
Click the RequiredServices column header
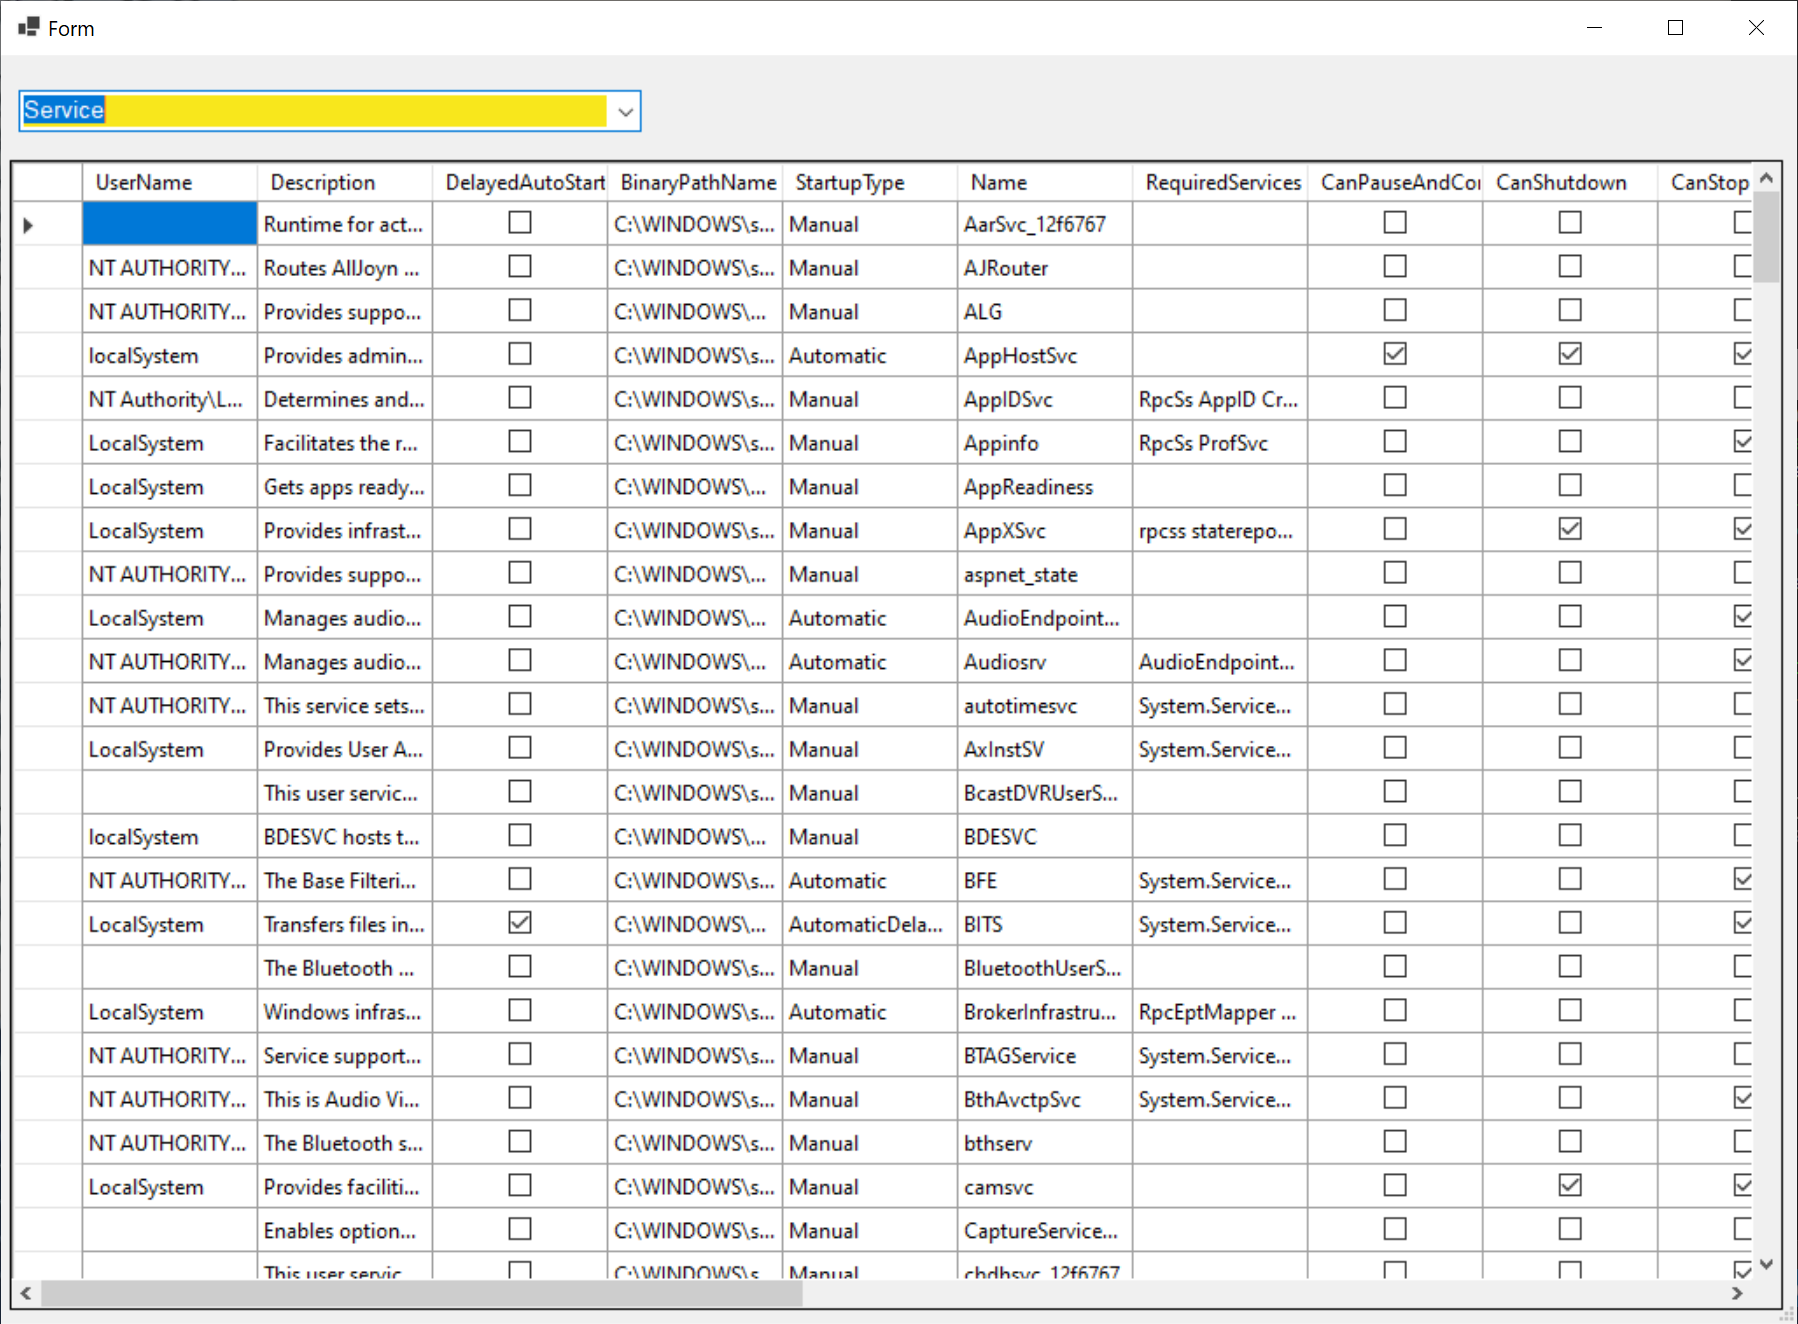click(x=1222, y=182)
